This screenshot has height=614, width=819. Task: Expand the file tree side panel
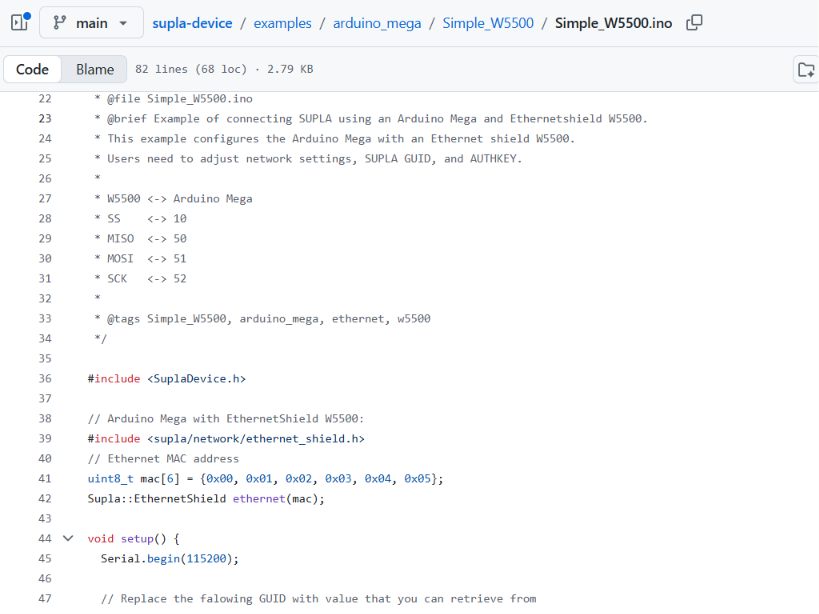click(20, 22)
